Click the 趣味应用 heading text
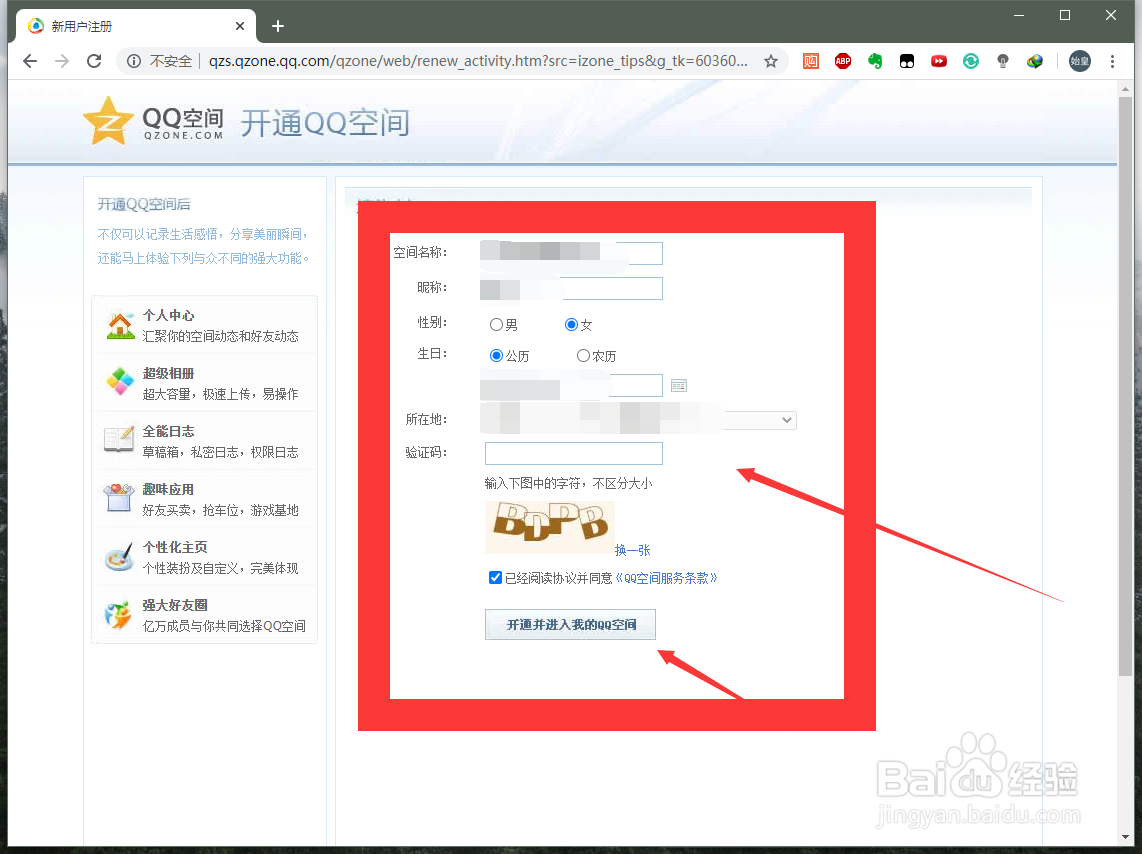This screenshot has width=1142, height=854. tap(168, 489)
